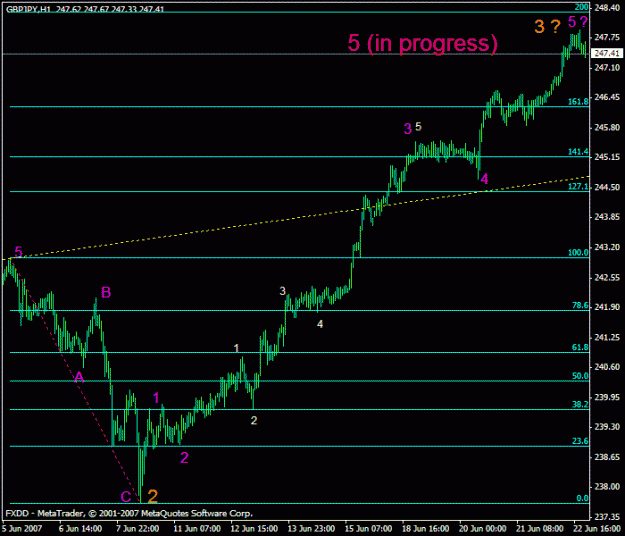Image resolution: width=625 pixels, height=536 pixels.
Task: Click 242.55 on the price axis
Action: pyautogui.click(x=607, y=277)
